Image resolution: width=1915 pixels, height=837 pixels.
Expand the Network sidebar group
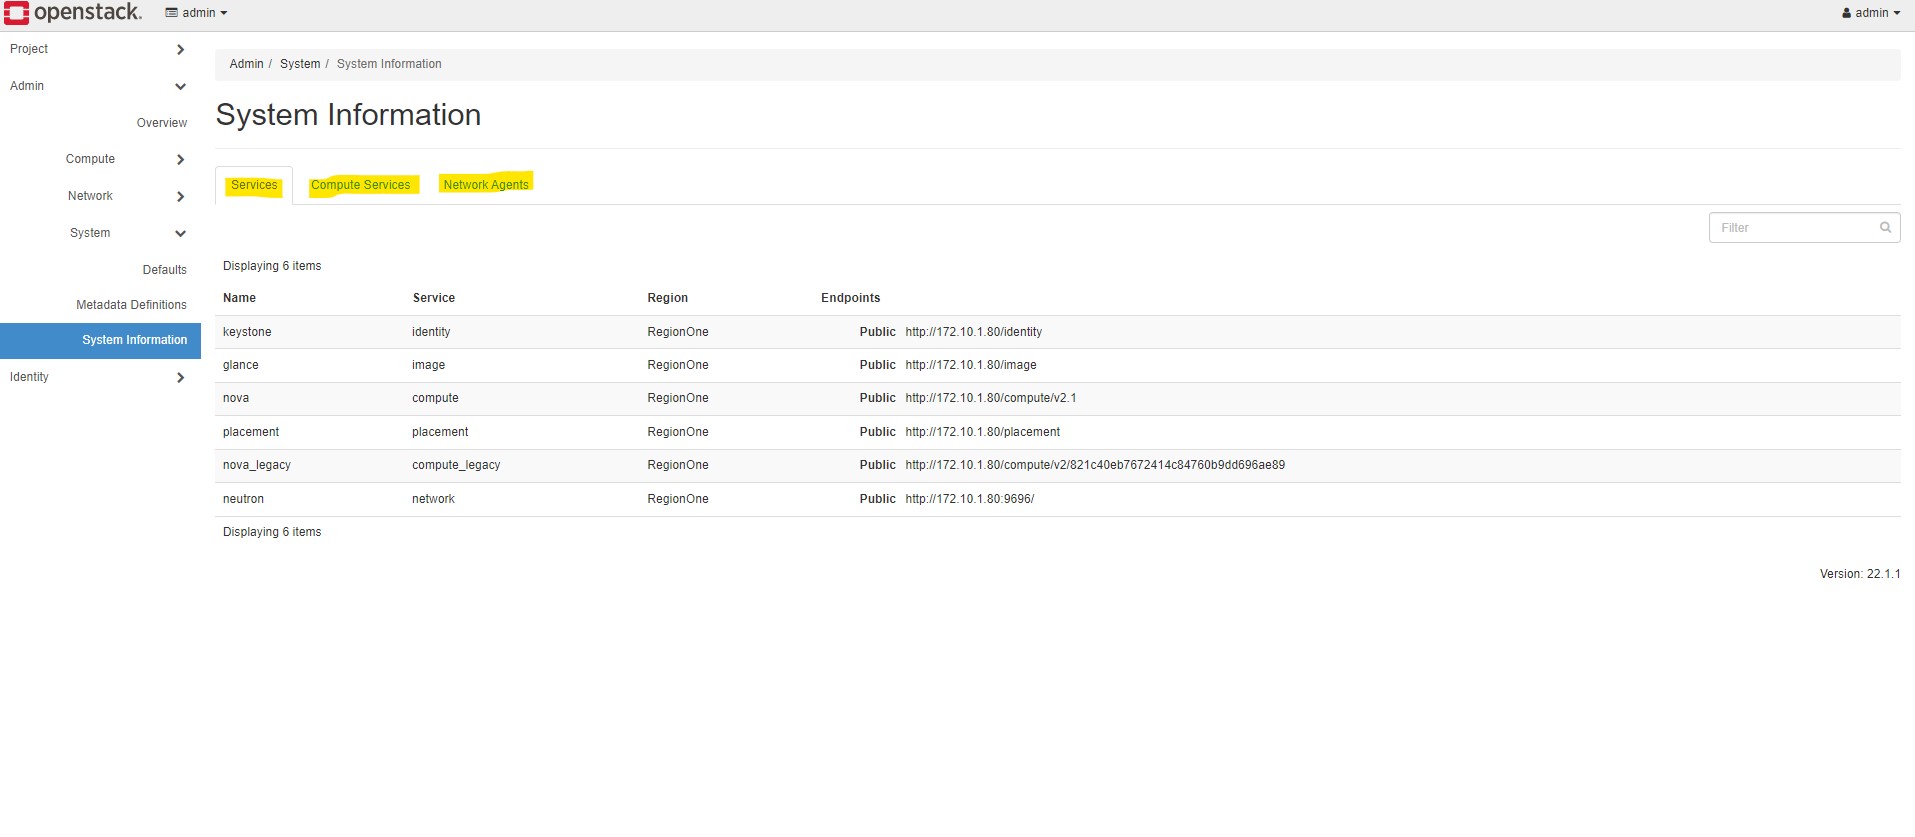(x=125, y=196)
